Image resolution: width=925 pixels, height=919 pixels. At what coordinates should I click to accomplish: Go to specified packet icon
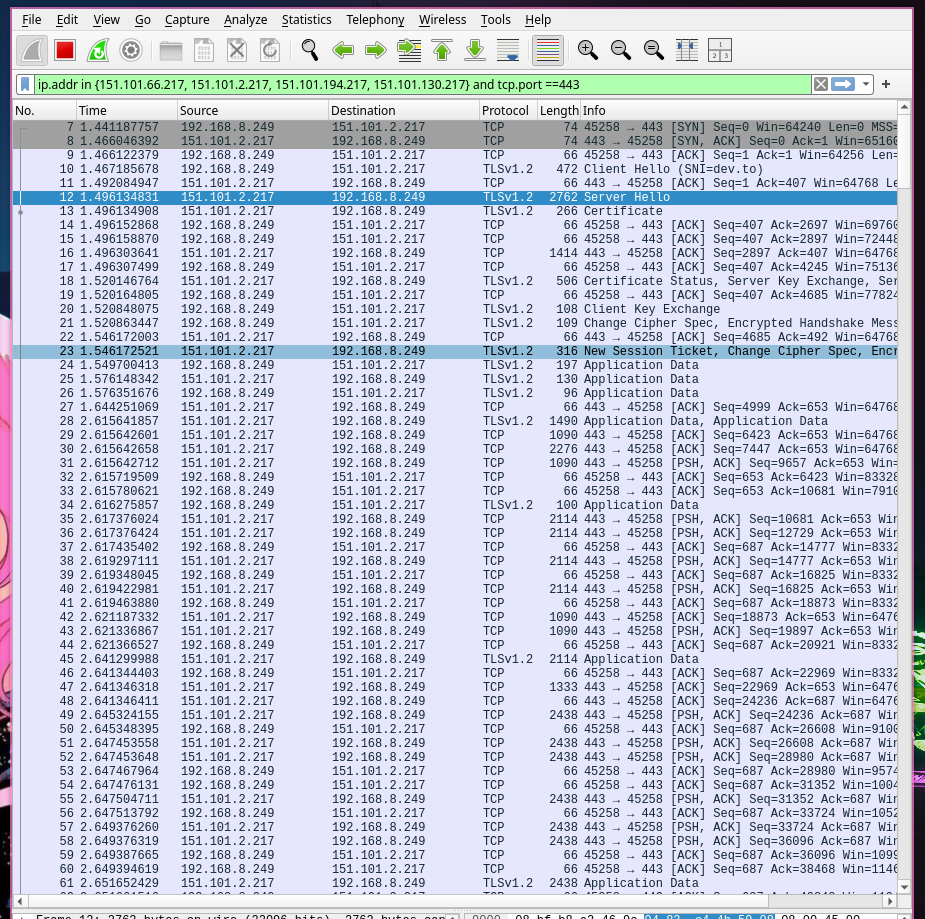(x=409, y=50)
